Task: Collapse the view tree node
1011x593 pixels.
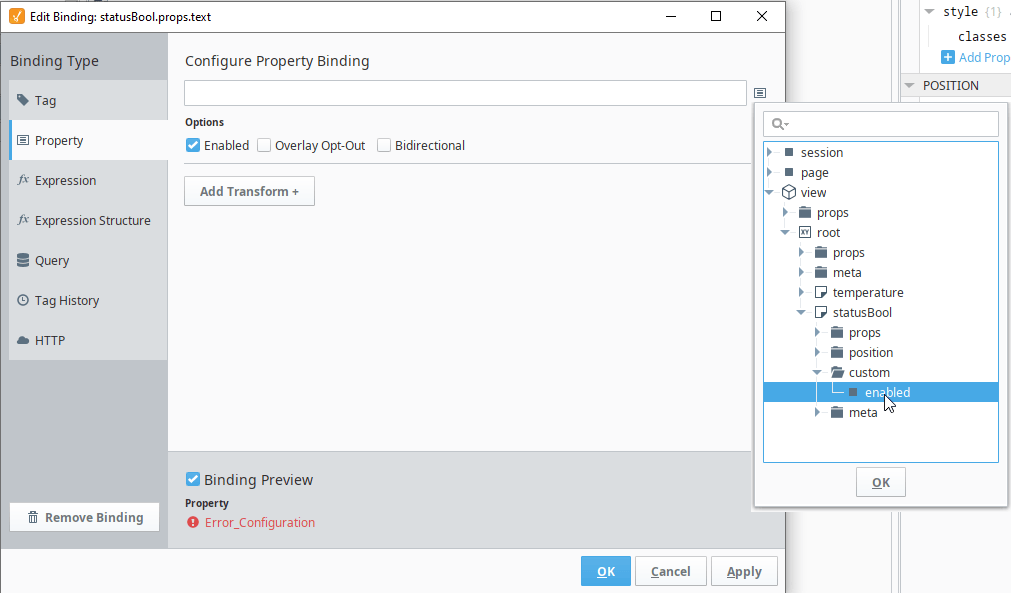Action: pos(769,192)
